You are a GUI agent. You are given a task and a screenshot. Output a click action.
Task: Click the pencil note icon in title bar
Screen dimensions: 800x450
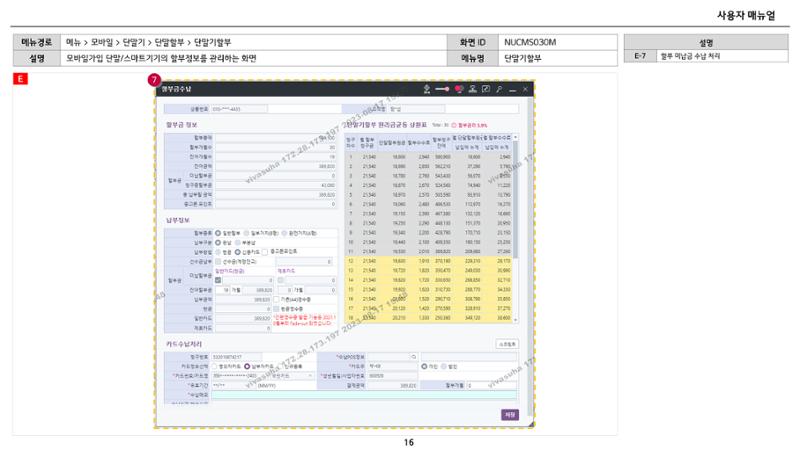[x=486, y=89]
